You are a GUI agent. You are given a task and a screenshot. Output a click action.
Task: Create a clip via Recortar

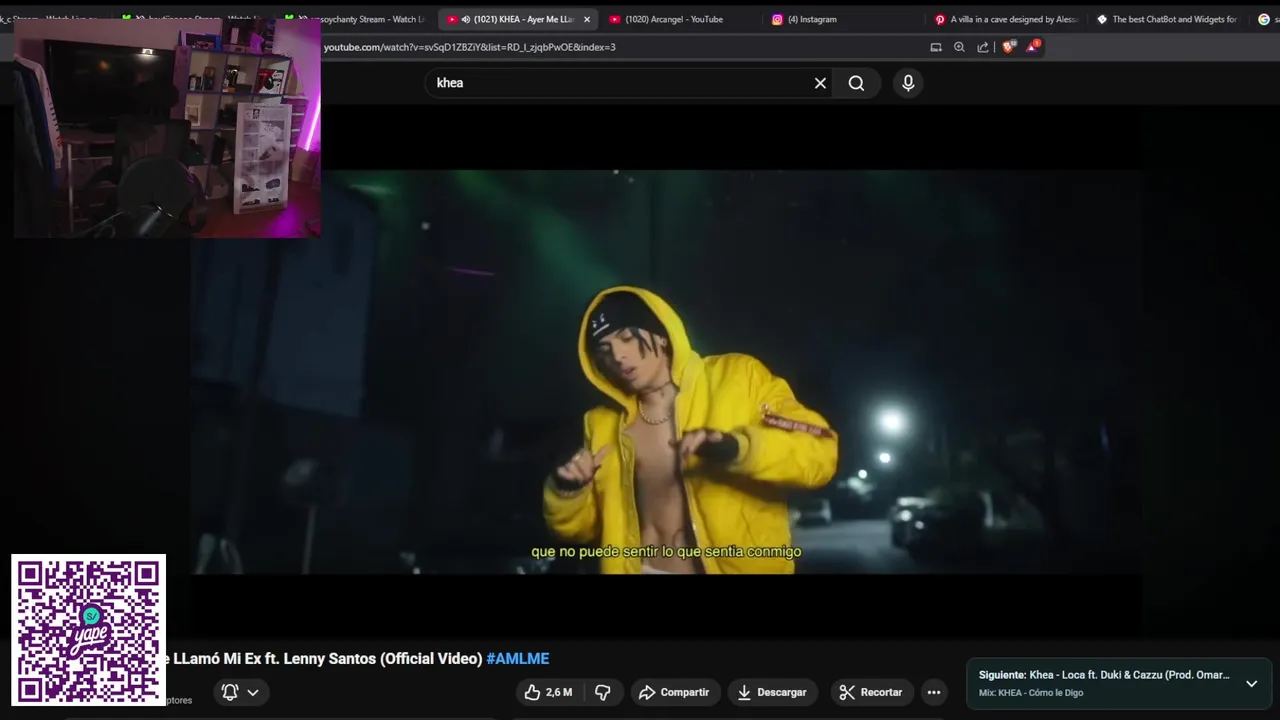tap(871, 692)
